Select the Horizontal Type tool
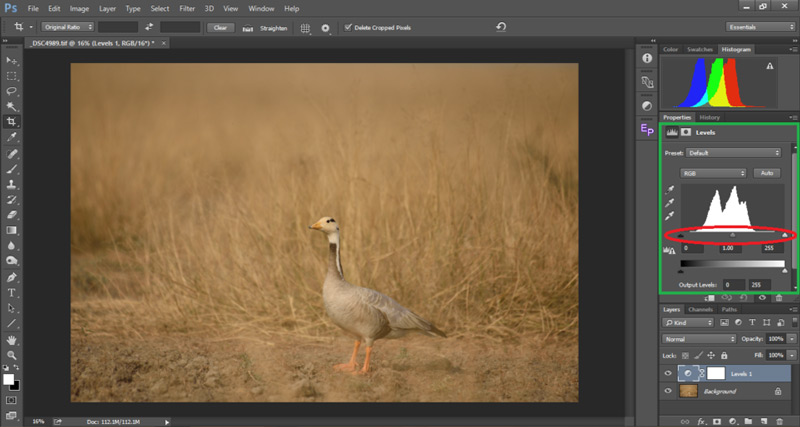The height and width of the screenshot is (427, 800). [12, 293]
